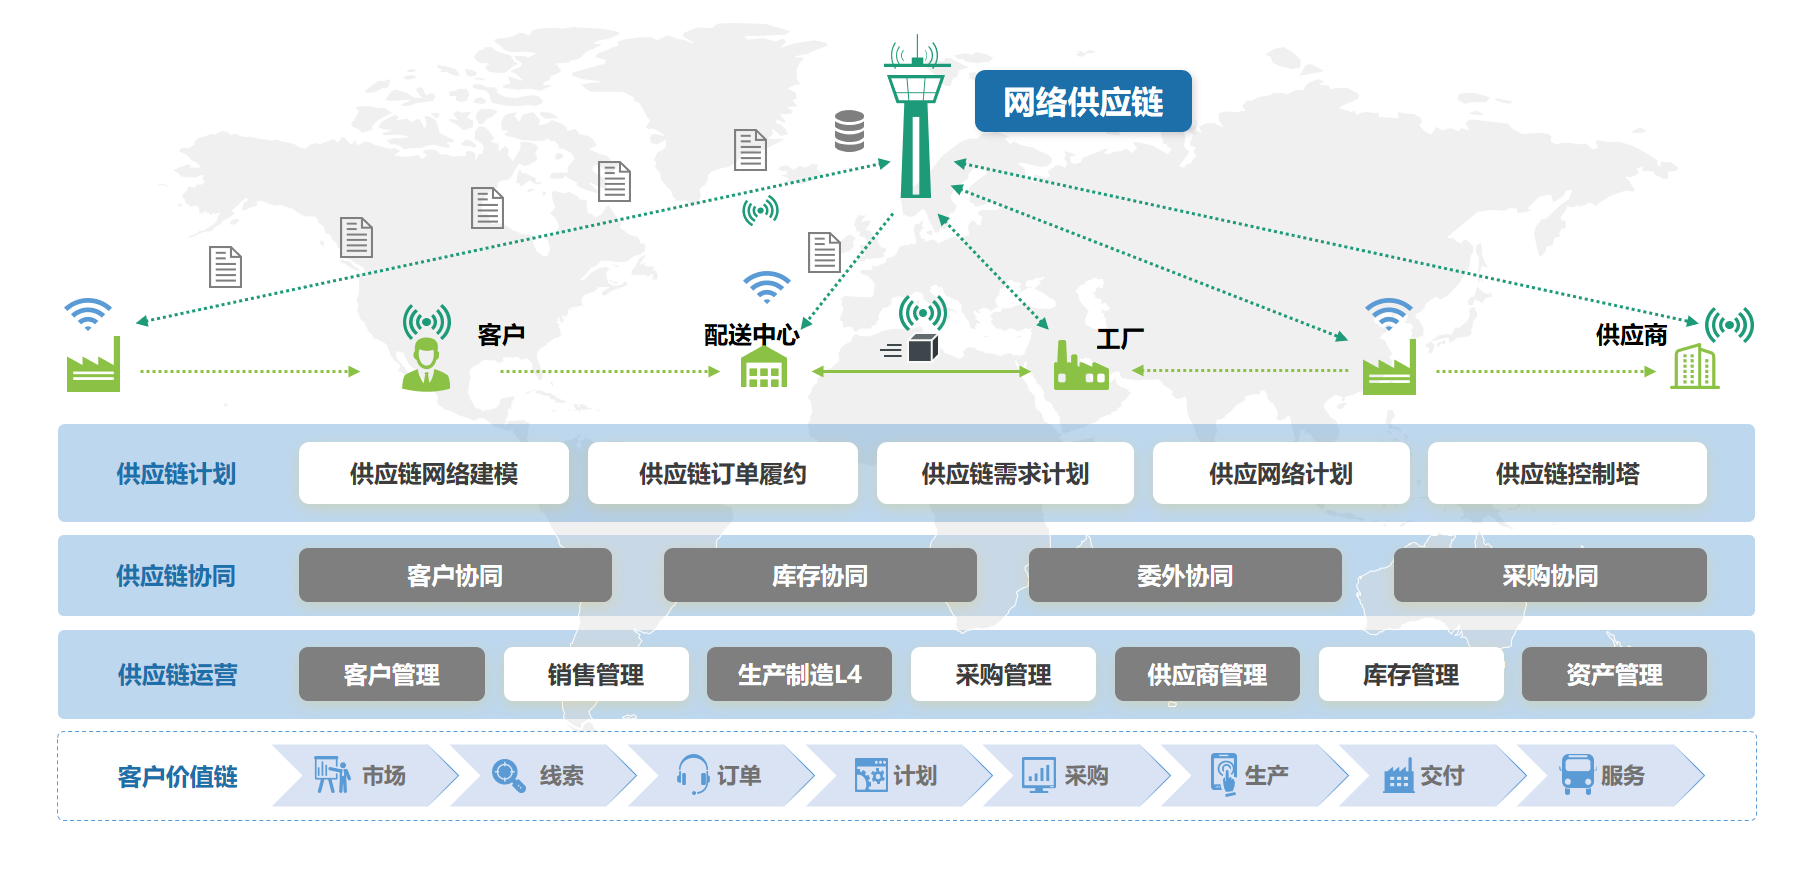Click the blue bus icon beside 服务
The width and height of the screenshot is (1810, 879).
click(1577, 775)
